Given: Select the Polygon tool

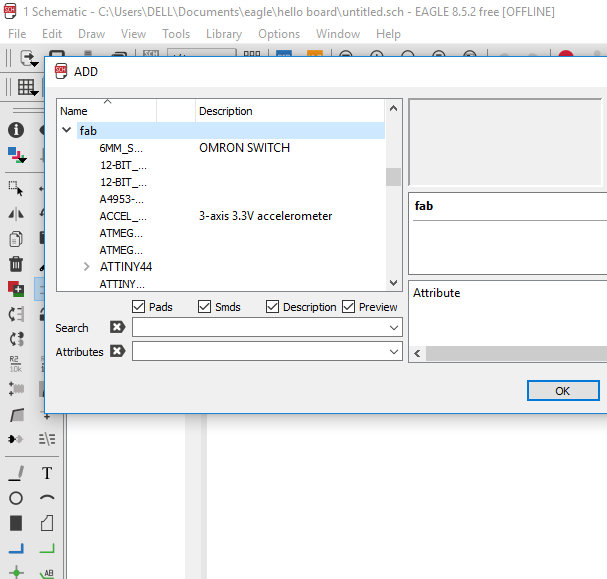Looking at the screenshot, I should [x=47, y=523].
